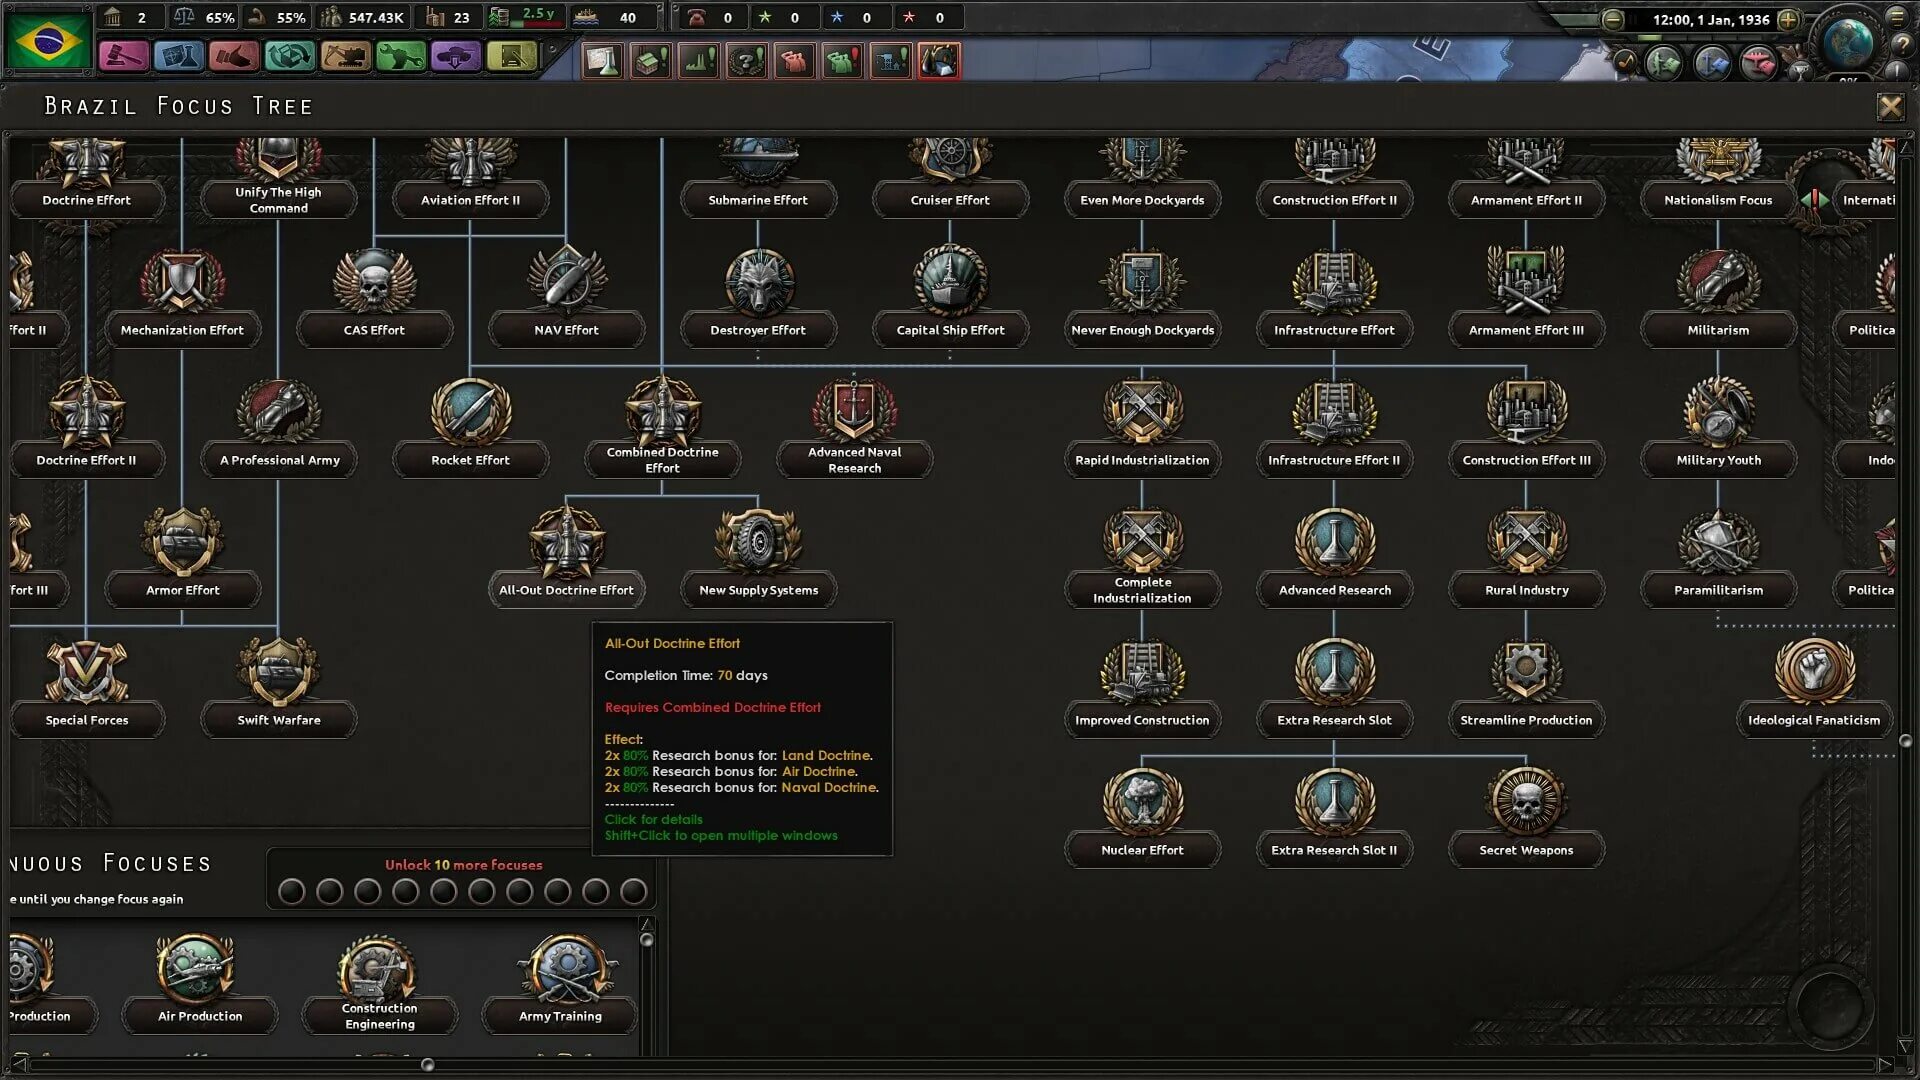
Task: Open the Decisions gavel menu tab
Action: [123, 57]
